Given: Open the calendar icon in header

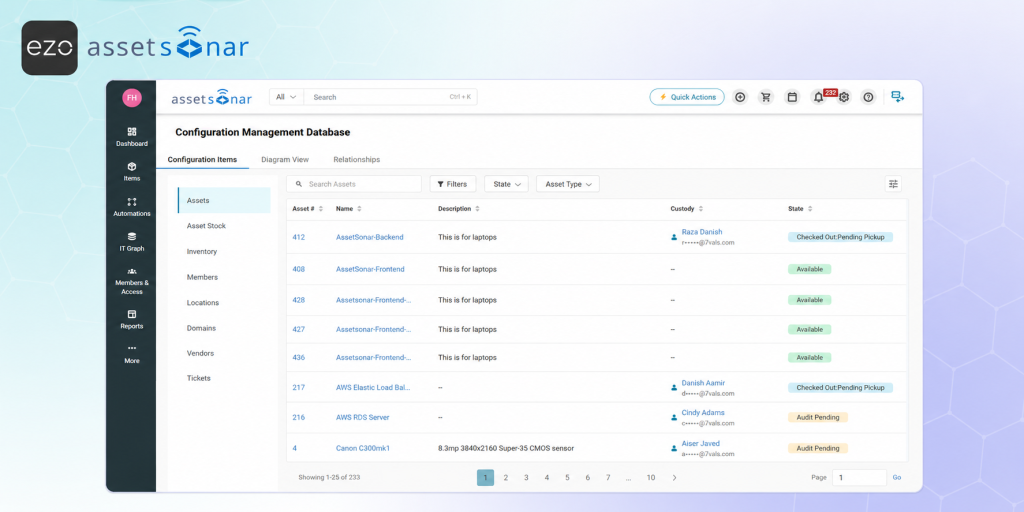Looking at the screenshot, I should [792, 97].
